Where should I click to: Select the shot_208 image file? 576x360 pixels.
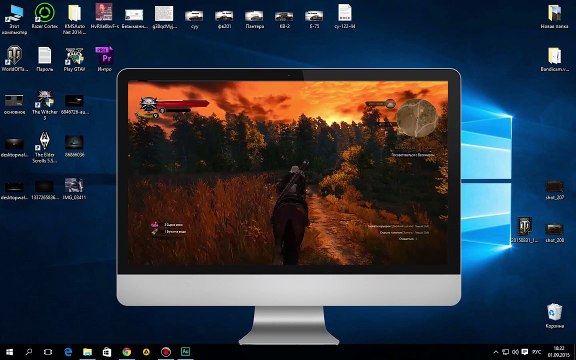554,233
